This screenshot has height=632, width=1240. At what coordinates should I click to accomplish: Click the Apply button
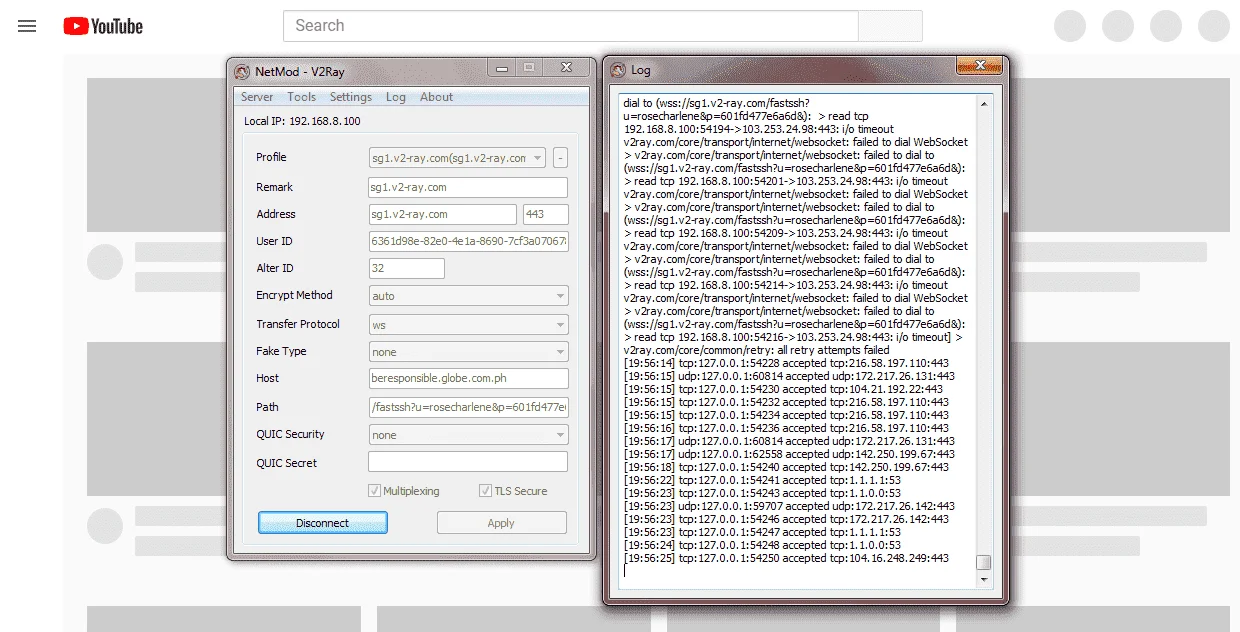coord(501,523)
